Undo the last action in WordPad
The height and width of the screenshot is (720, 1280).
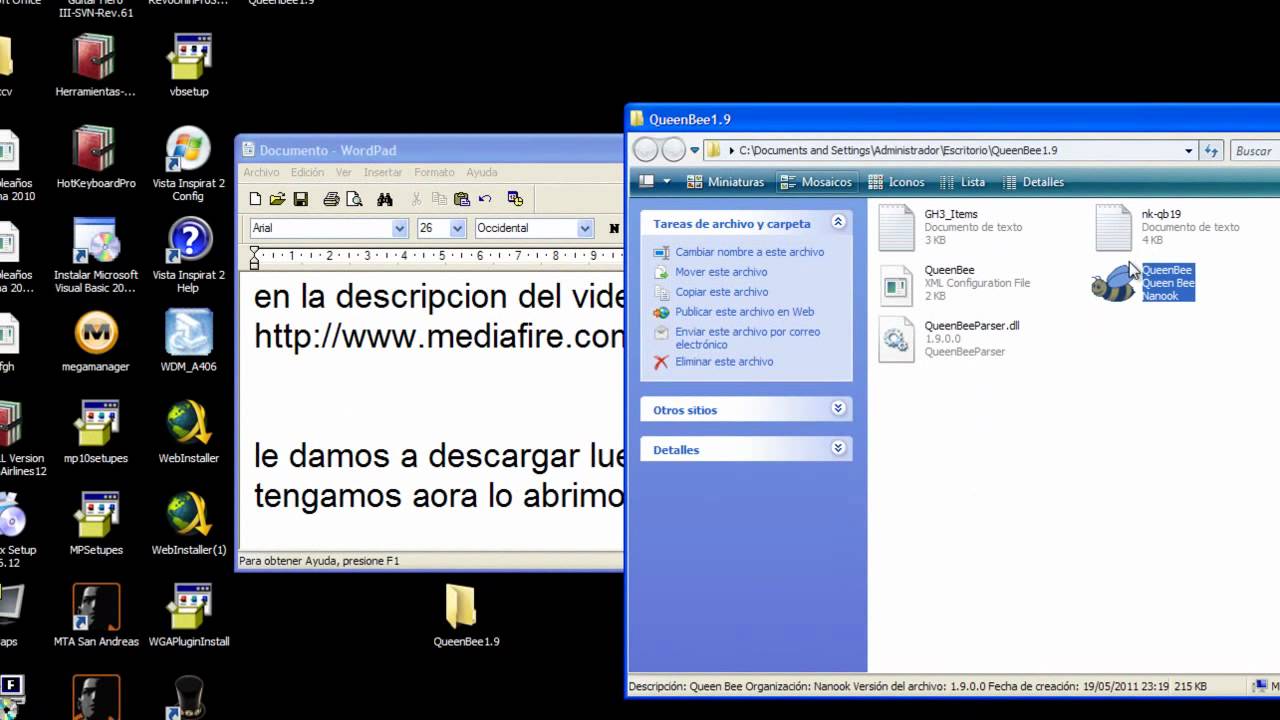(x=485, y=199)
